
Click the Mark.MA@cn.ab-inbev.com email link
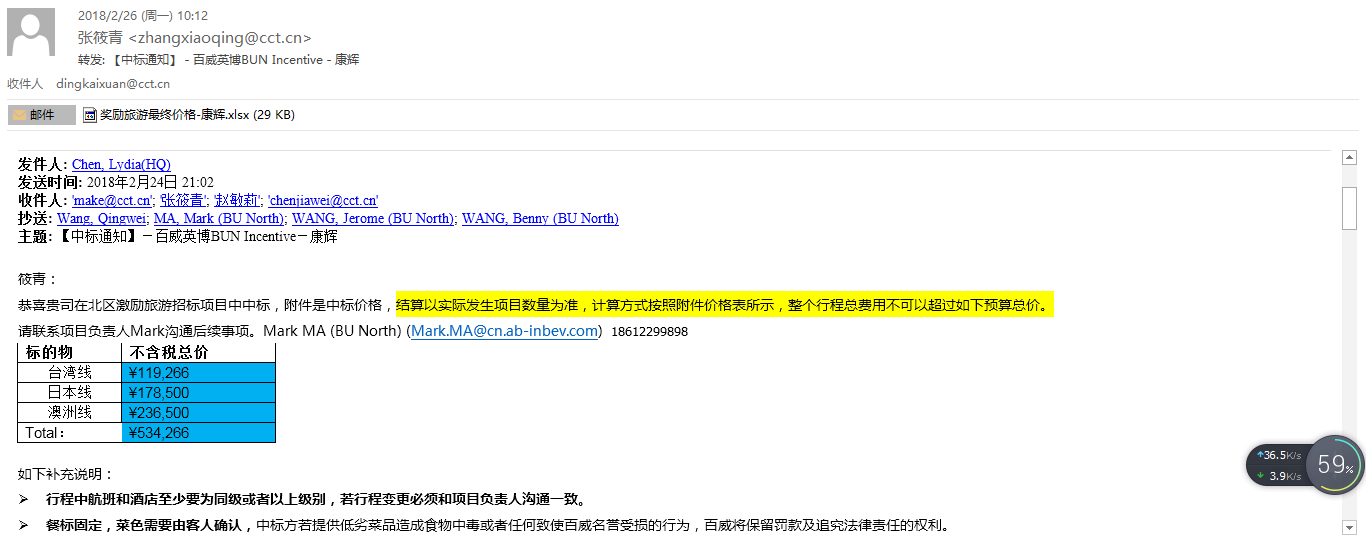click(505, 331)
